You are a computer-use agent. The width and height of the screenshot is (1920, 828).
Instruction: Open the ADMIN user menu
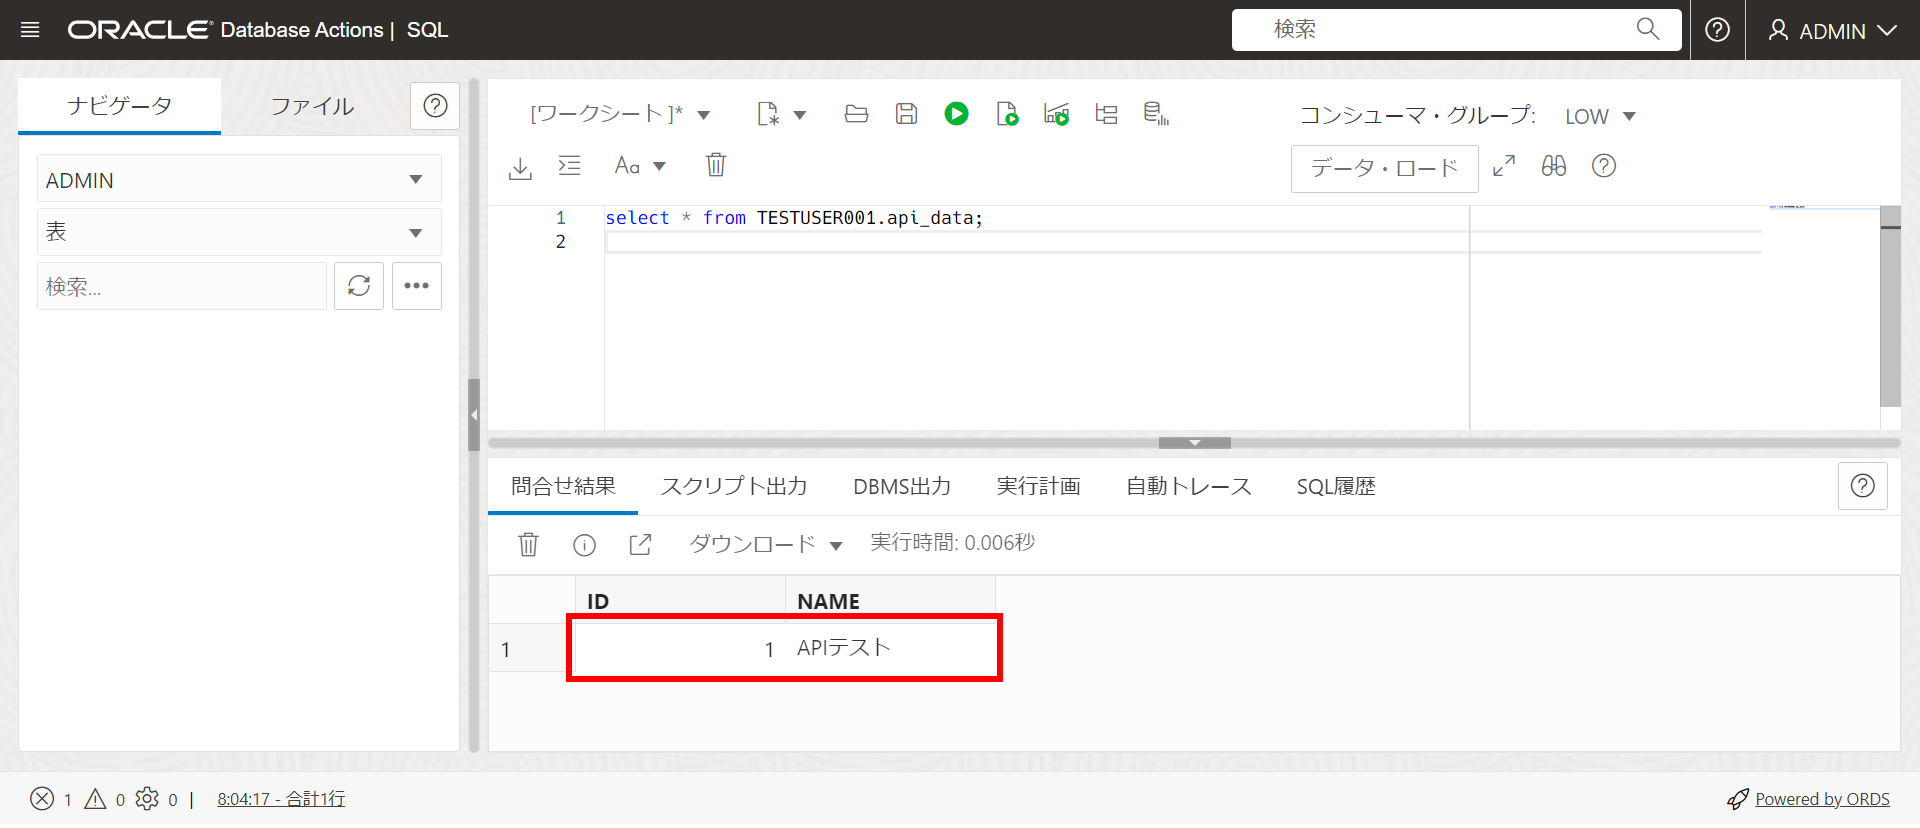[x=1832, y=31]
